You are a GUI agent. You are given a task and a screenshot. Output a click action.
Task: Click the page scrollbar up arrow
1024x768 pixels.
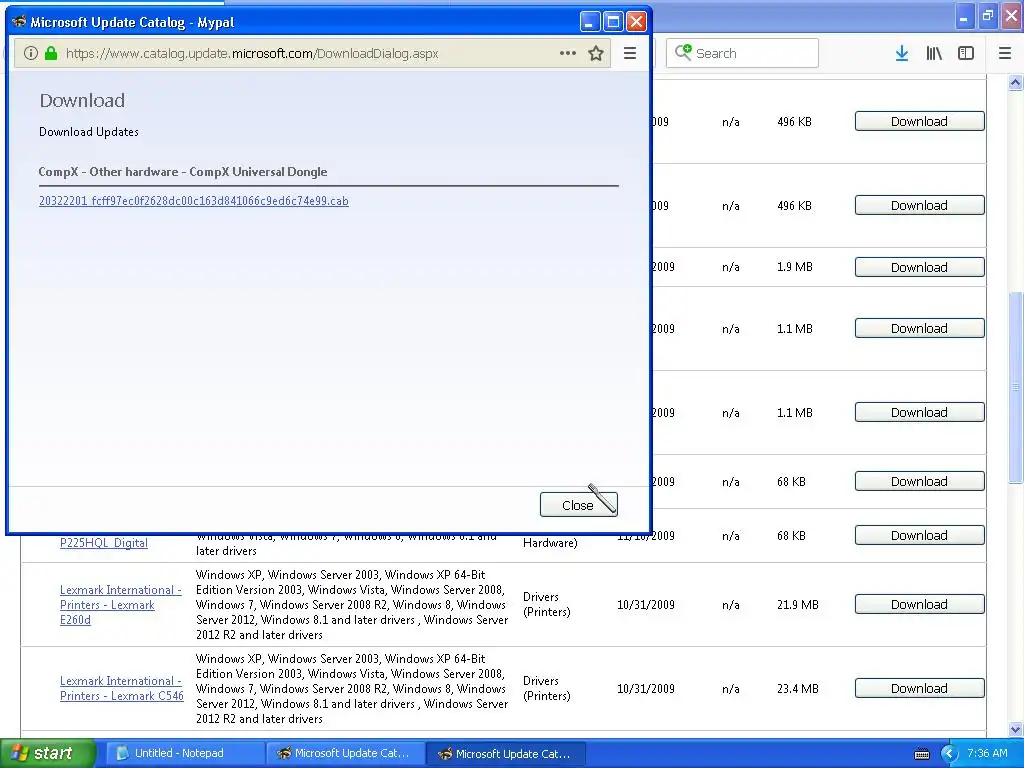coord(1015,82)
